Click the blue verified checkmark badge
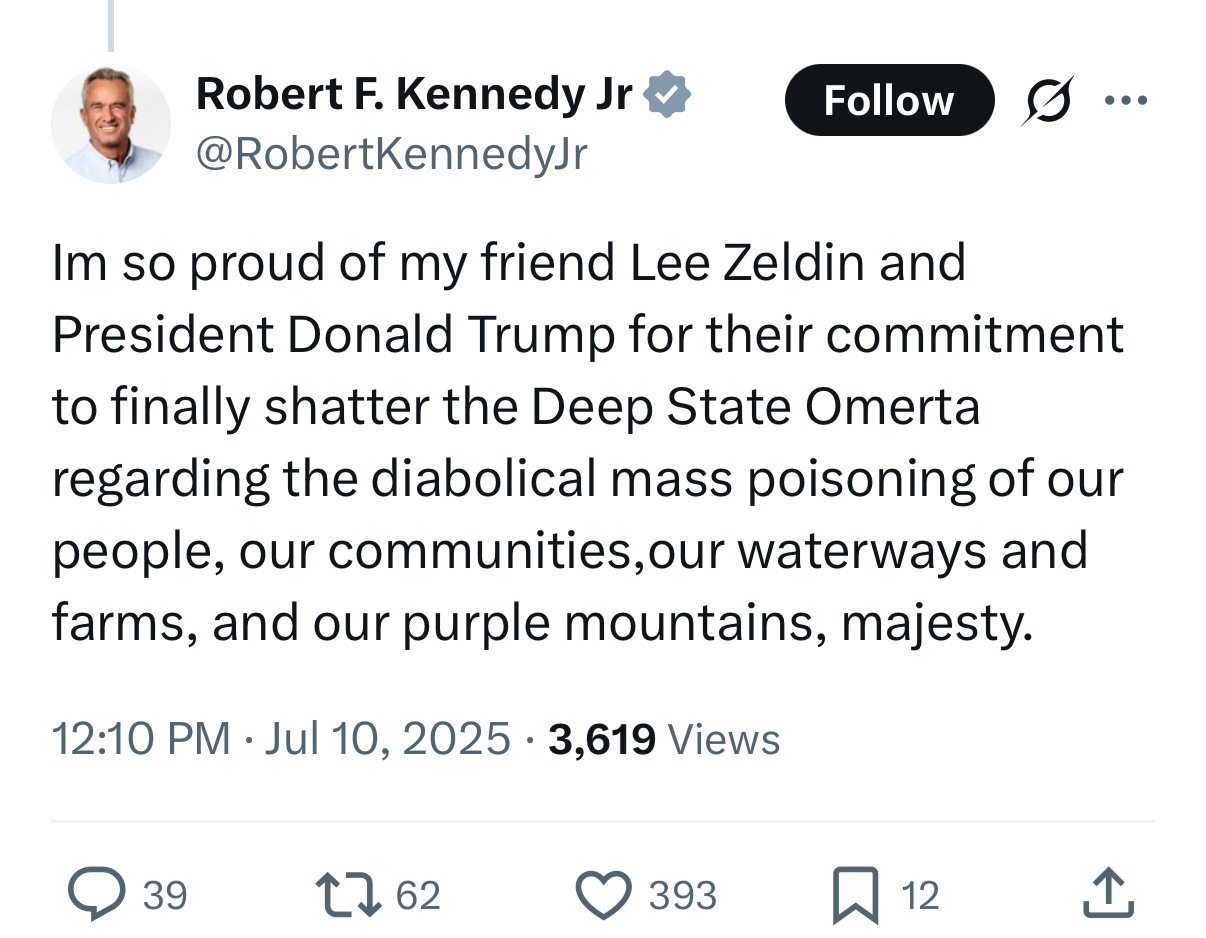 (667, 95)
